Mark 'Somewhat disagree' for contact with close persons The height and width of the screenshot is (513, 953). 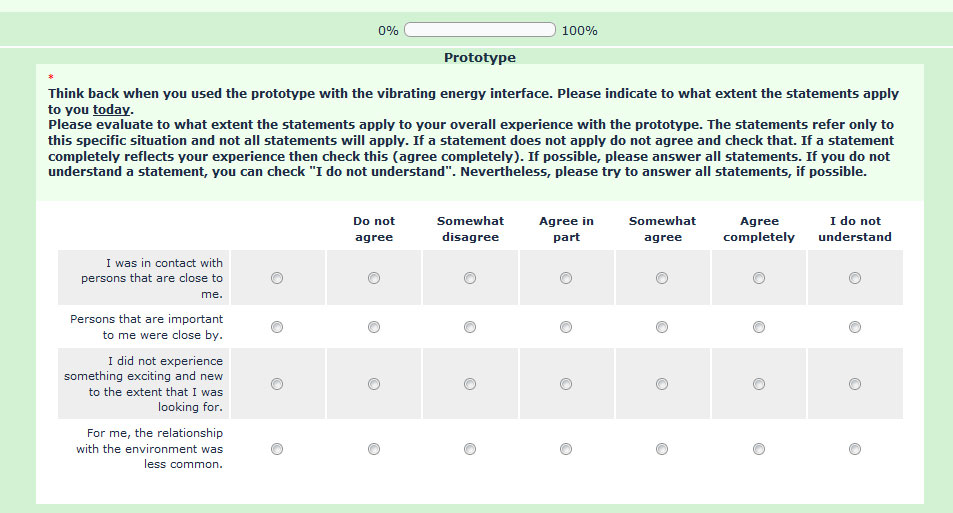pos(470,278)
